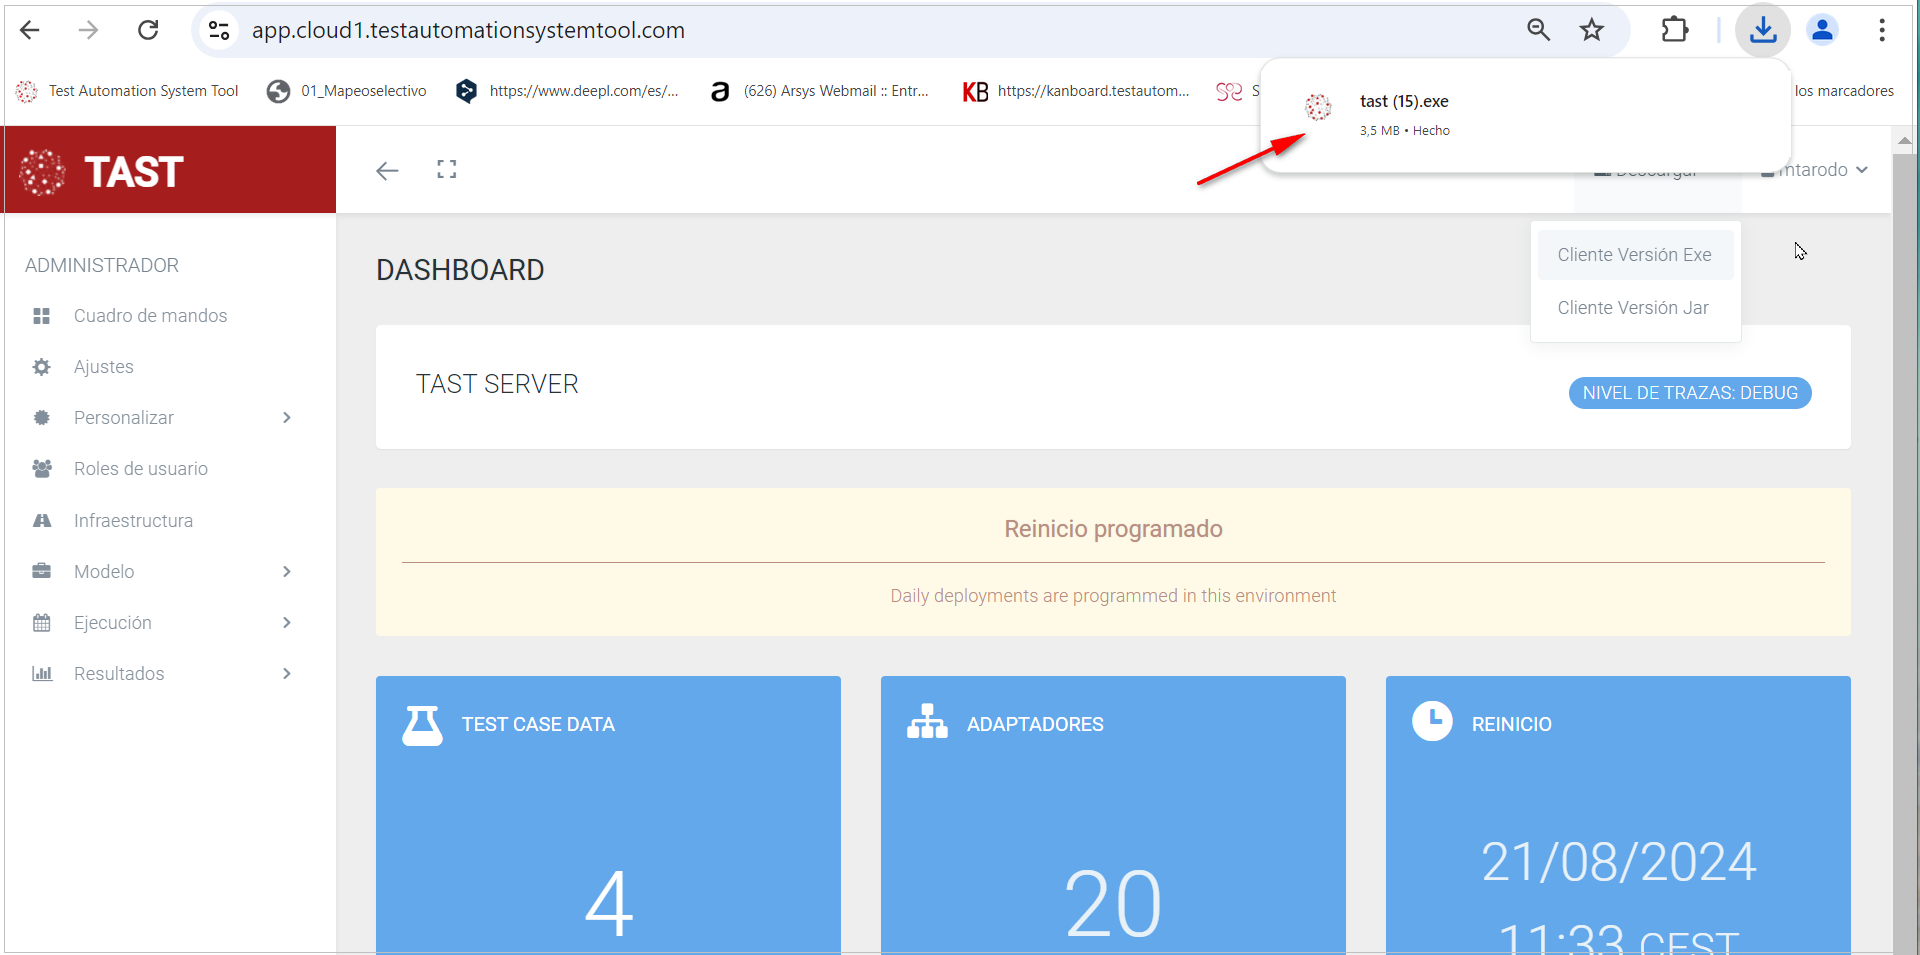
Task: Open downloaded file tast (15).exe
Action: click(1404, 102)
